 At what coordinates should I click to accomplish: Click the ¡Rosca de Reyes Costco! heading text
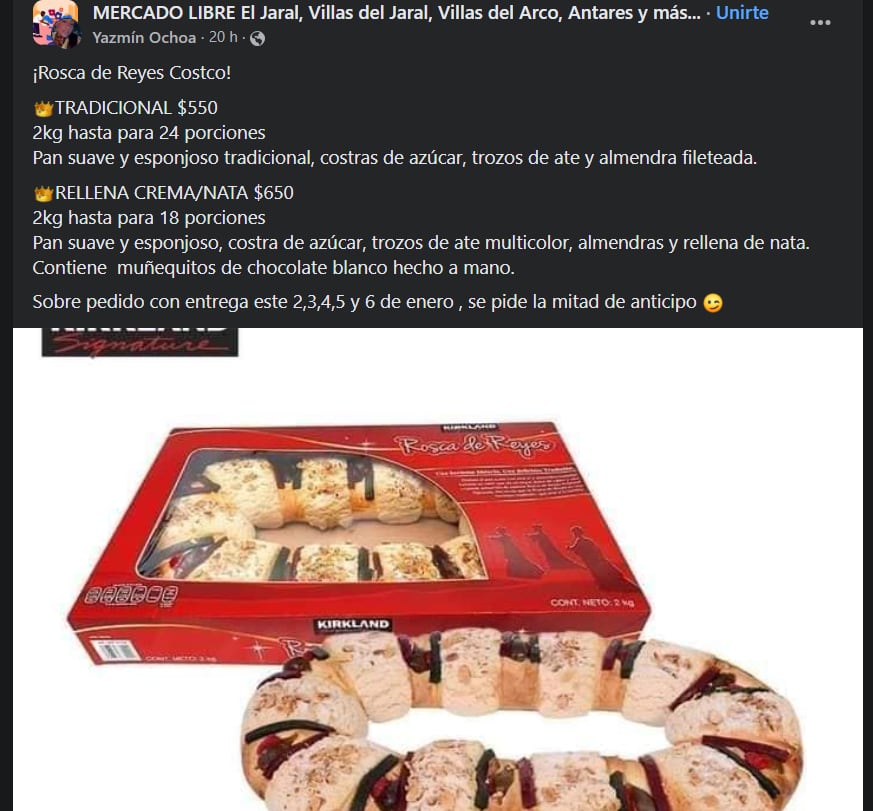tap(132, 73)
